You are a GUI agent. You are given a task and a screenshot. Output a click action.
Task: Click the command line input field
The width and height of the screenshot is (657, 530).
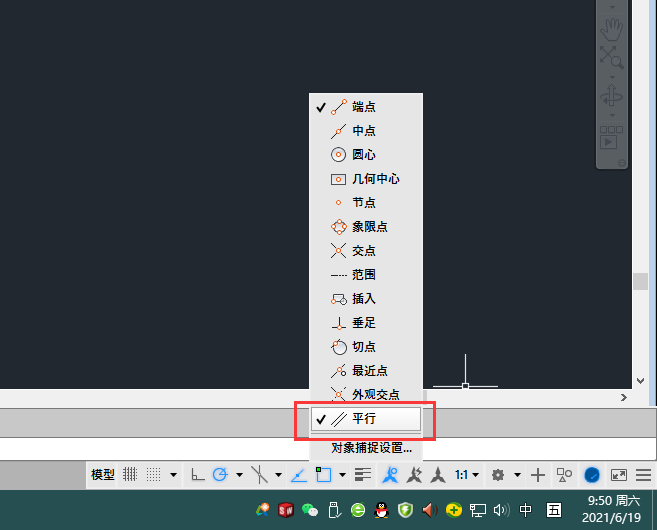(328, 449)
